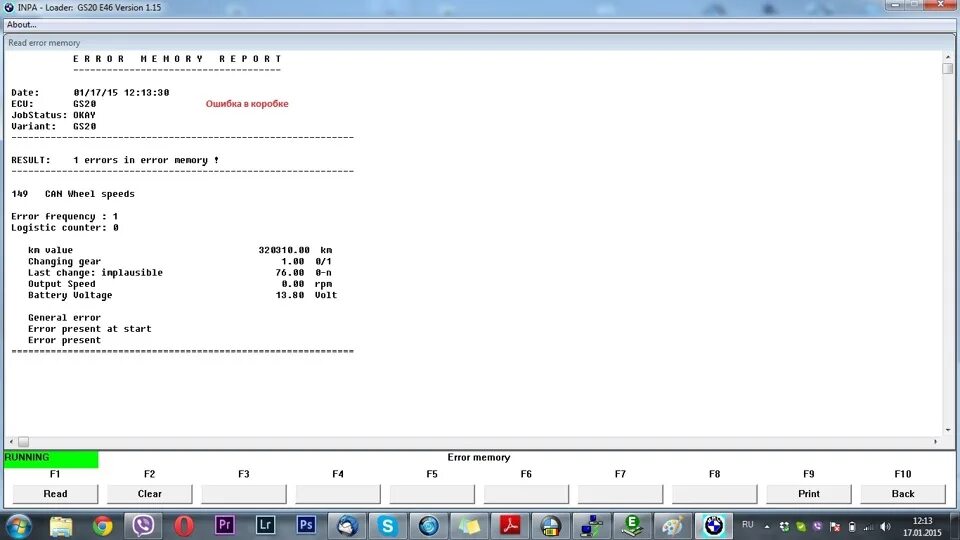Click the empty F3 button
Image resolution: width=960 pixels, height=540 pixels.
click(244, 493)
